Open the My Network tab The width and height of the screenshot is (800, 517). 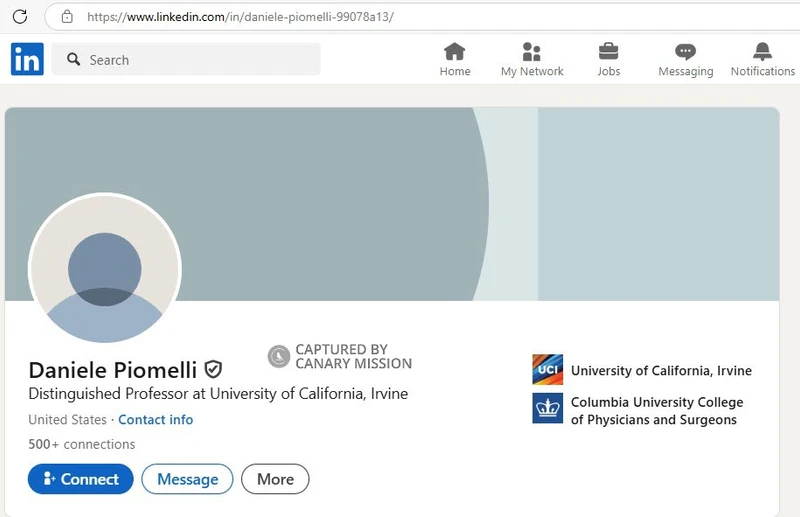tap(532, 60)
